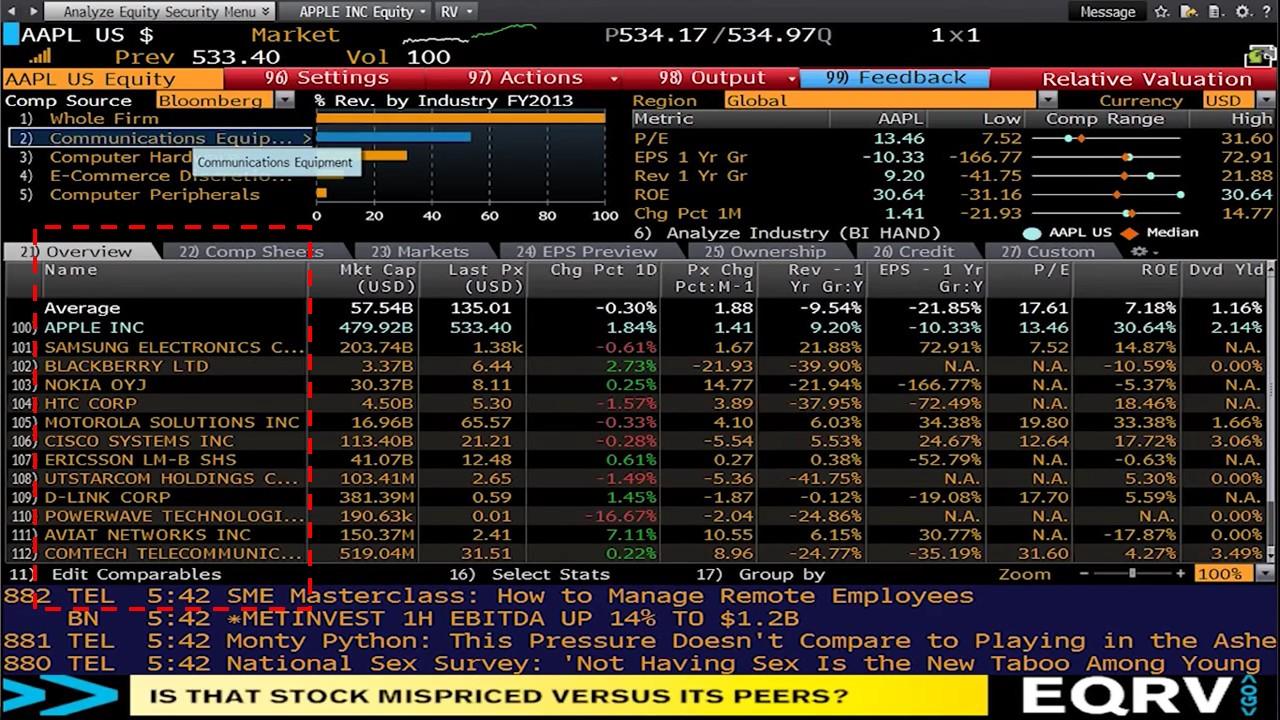1280x720 pixels.
Task: Switch to the 21) Overview tab
Action: [81, 251]
